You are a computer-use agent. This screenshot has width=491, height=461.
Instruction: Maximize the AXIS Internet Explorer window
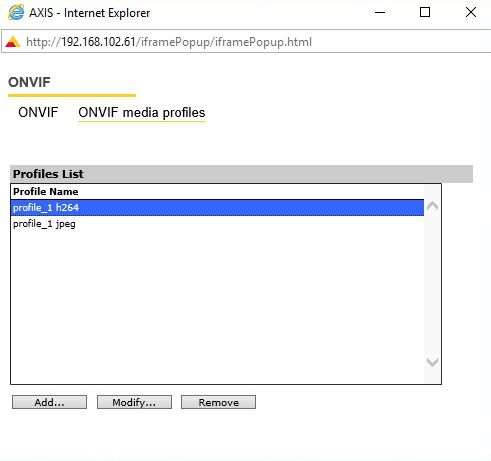point(425,12)
